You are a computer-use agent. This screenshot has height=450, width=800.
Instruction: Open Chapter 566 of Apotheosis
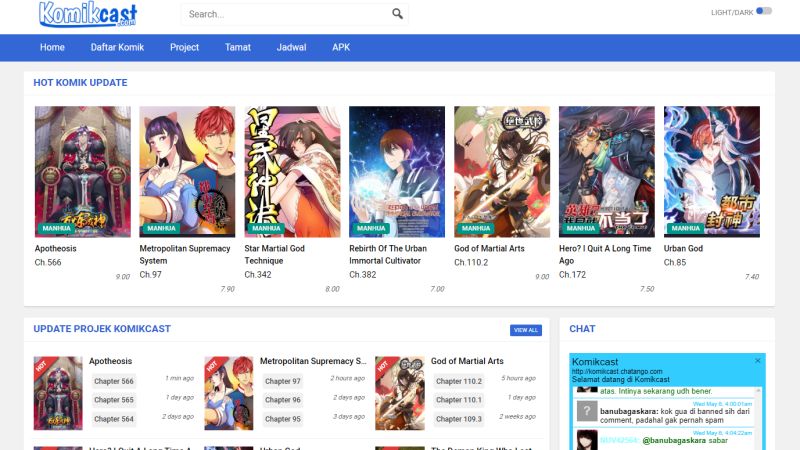(x=114, y=381)
